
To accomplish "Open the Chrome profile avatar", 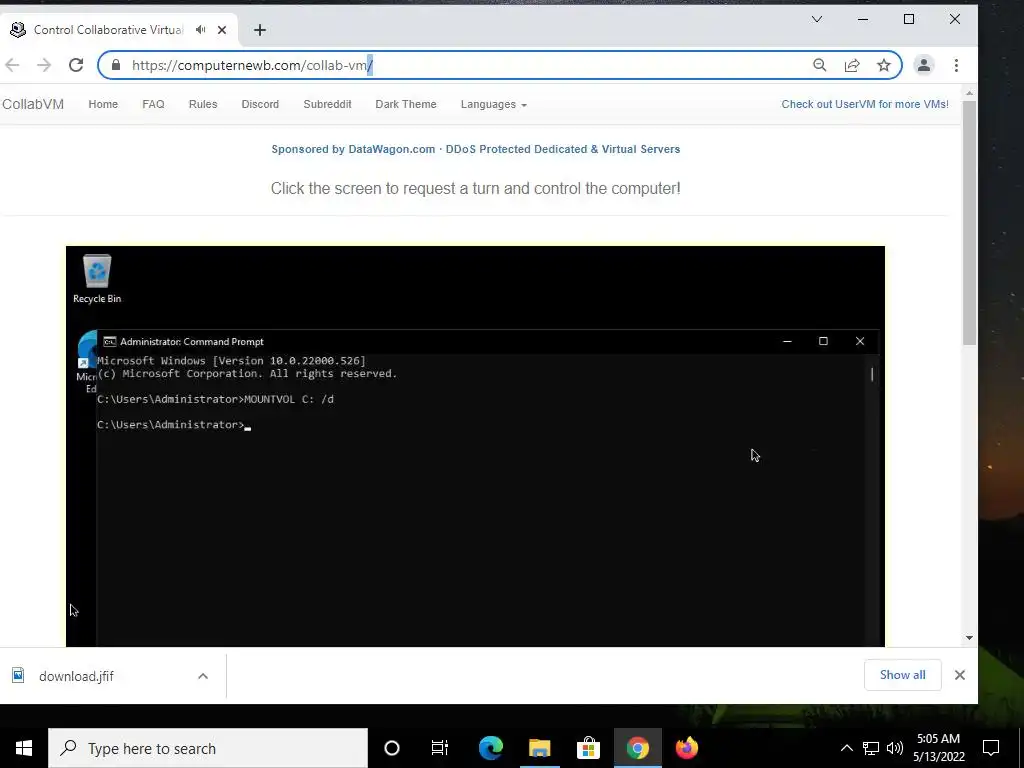I will click(x=923, y=65).
